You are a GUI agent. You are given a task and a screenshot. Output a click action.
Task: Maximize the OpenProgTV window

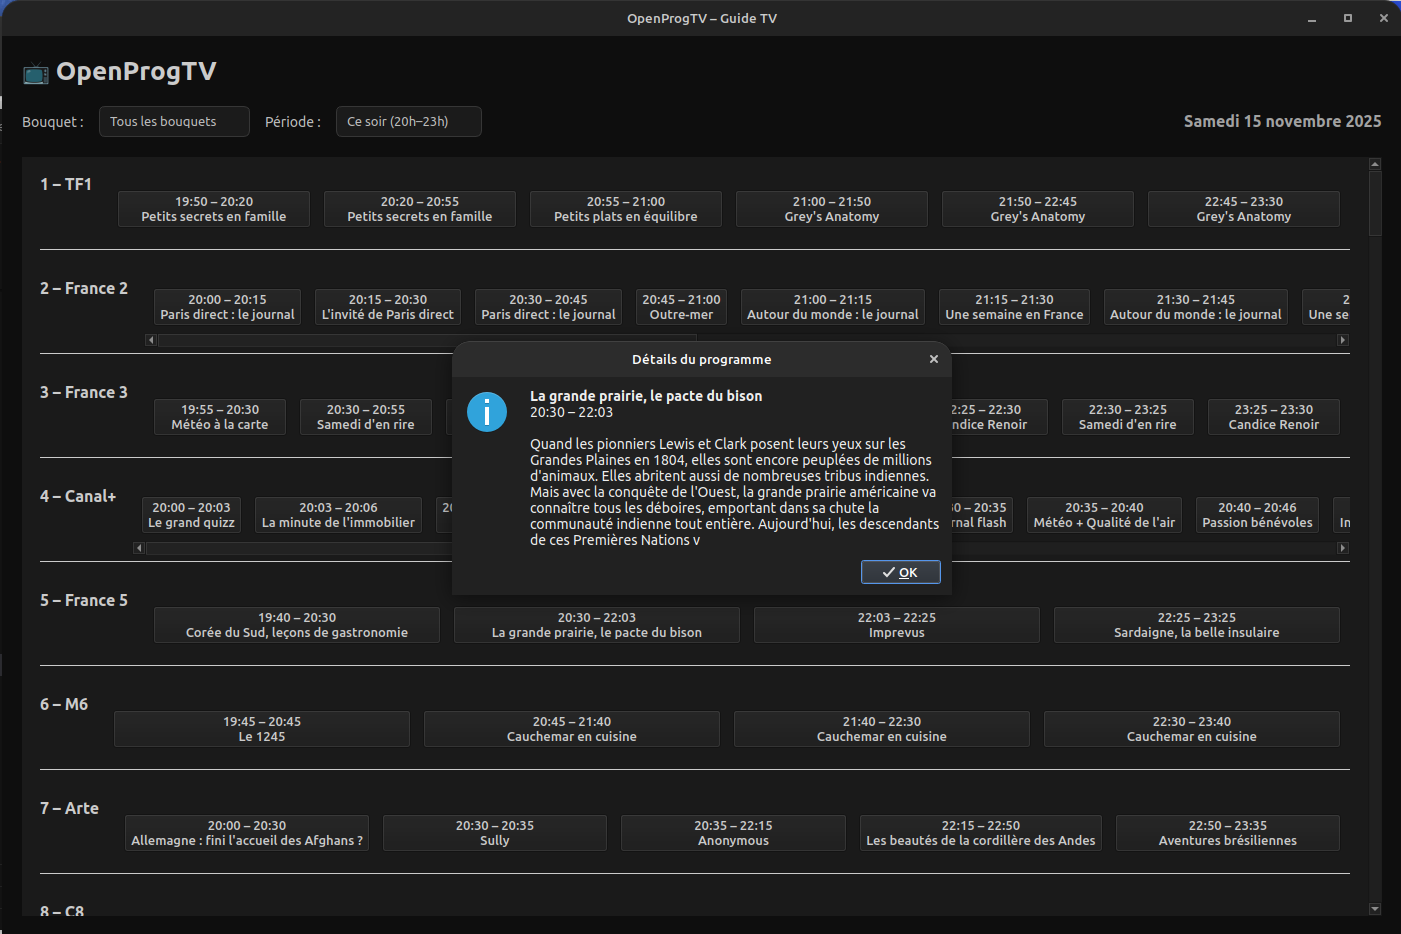click(1347, 18)
